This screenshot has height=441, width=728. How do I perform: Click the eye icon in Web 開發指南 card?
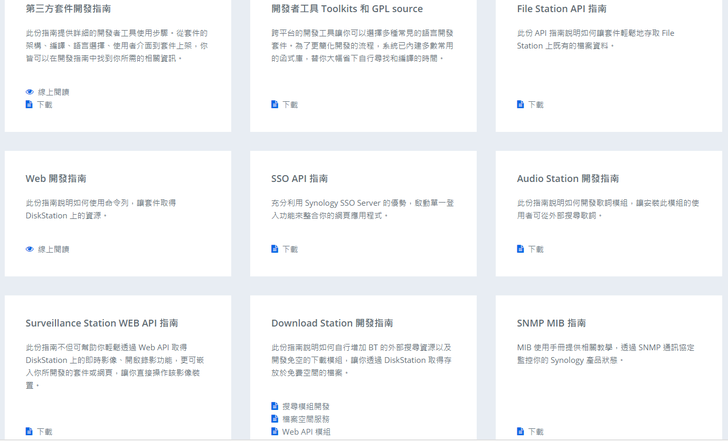click(29, 249)
